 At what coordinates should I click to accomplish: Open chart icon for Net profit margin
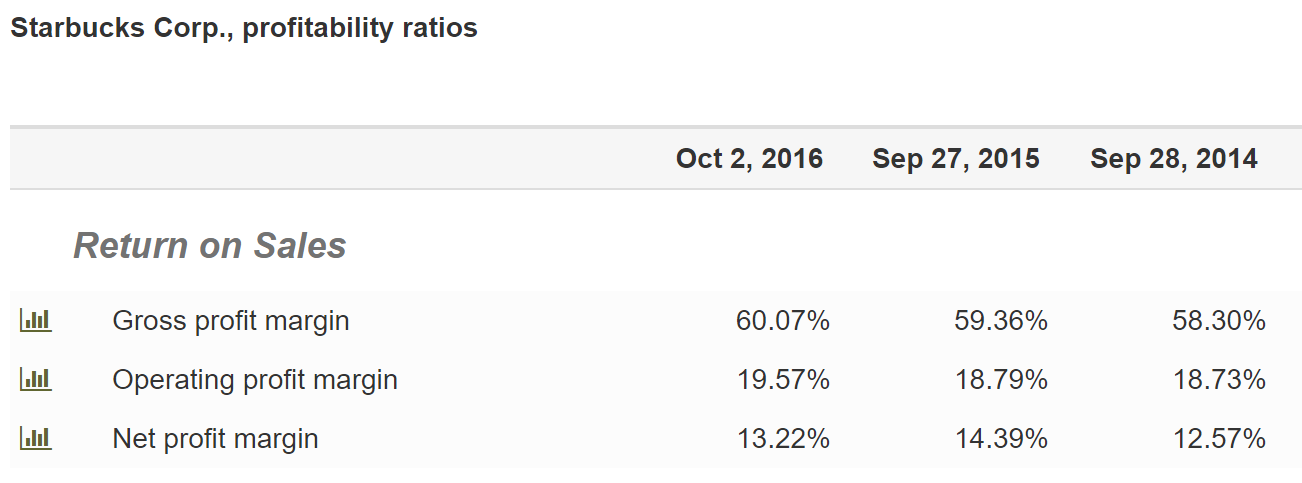tap(35, 438)
